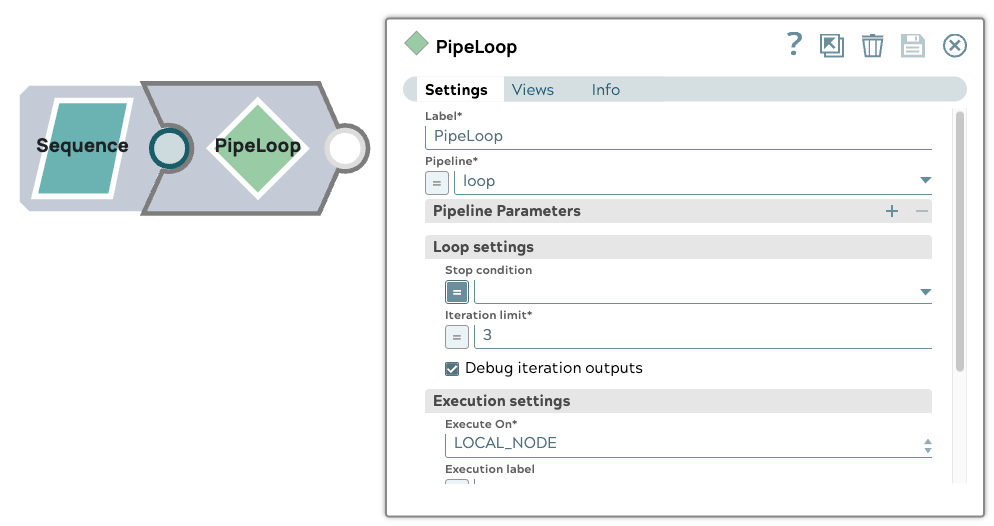
Task: Expand the Stop condition suggestions dropdown
Action: pos(925,293)
